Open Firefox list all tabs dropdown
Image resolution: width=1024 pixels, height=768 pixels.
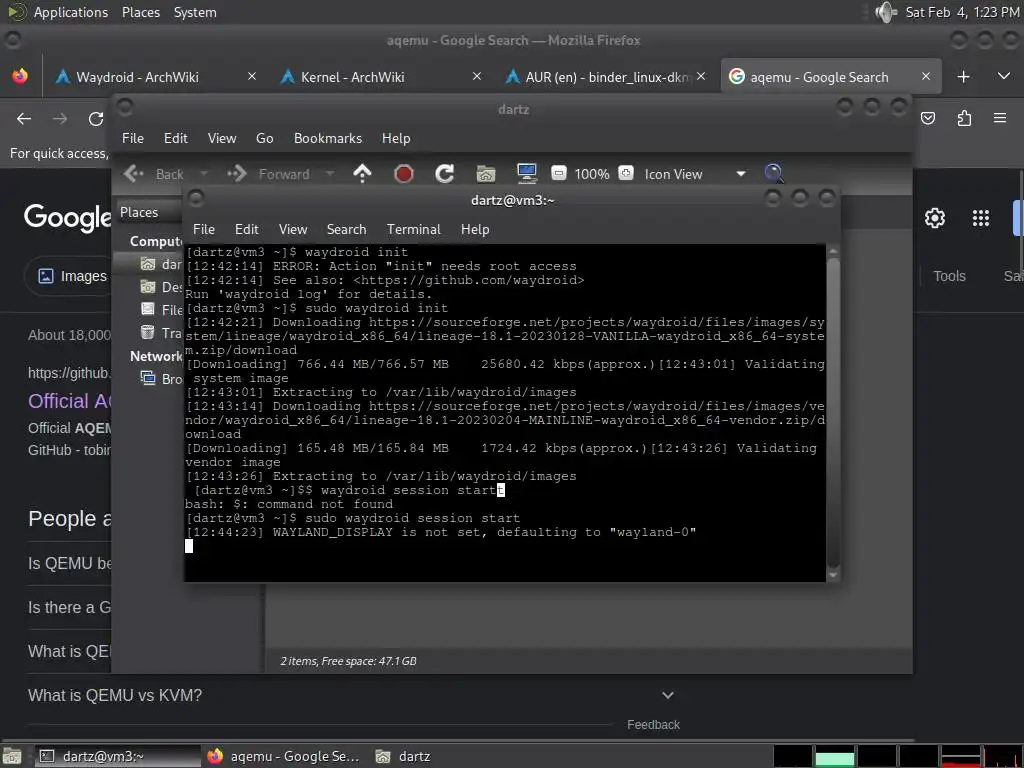(1004, 76)
